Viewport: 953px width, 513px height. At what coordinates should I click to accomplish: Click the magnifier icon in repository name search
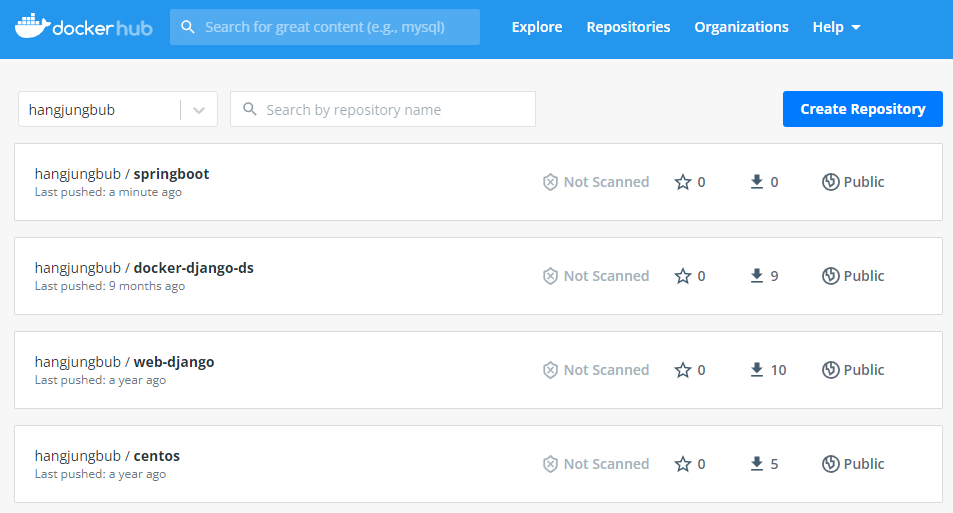coord(249,109)
